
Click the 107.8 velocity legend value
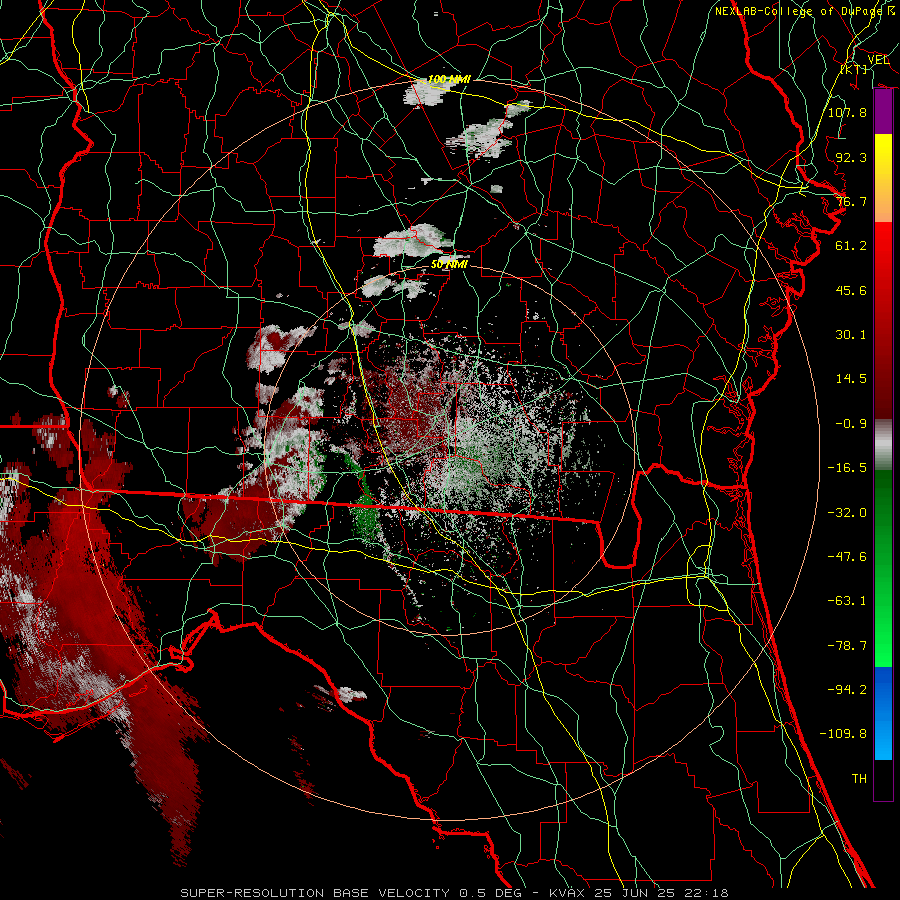tap(847, 112)
